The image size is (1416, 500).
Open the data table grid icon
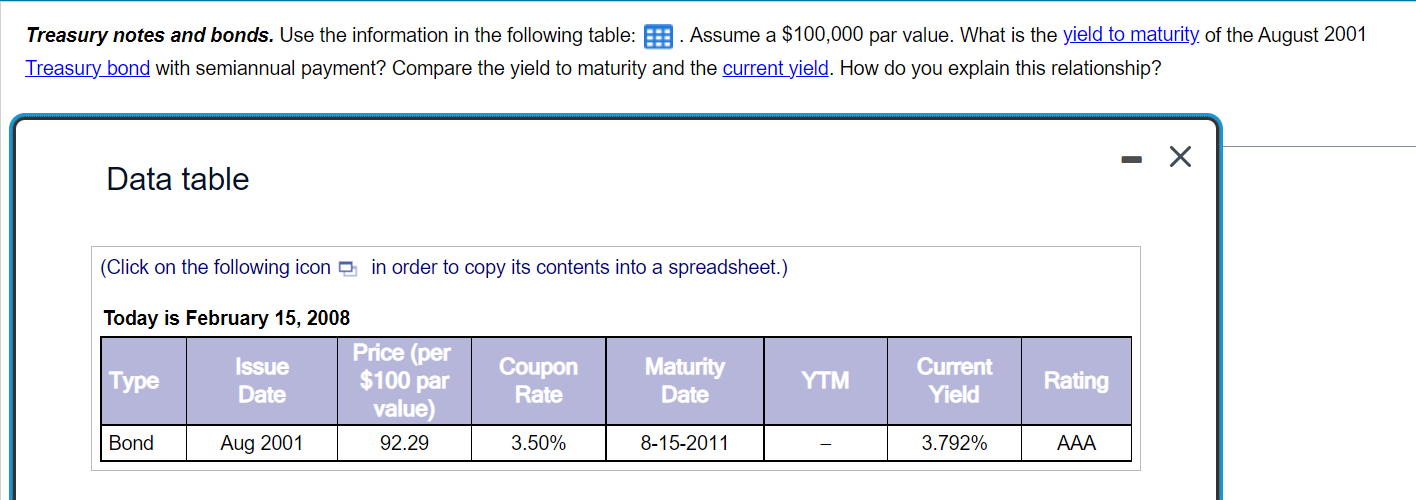[658, 38]
